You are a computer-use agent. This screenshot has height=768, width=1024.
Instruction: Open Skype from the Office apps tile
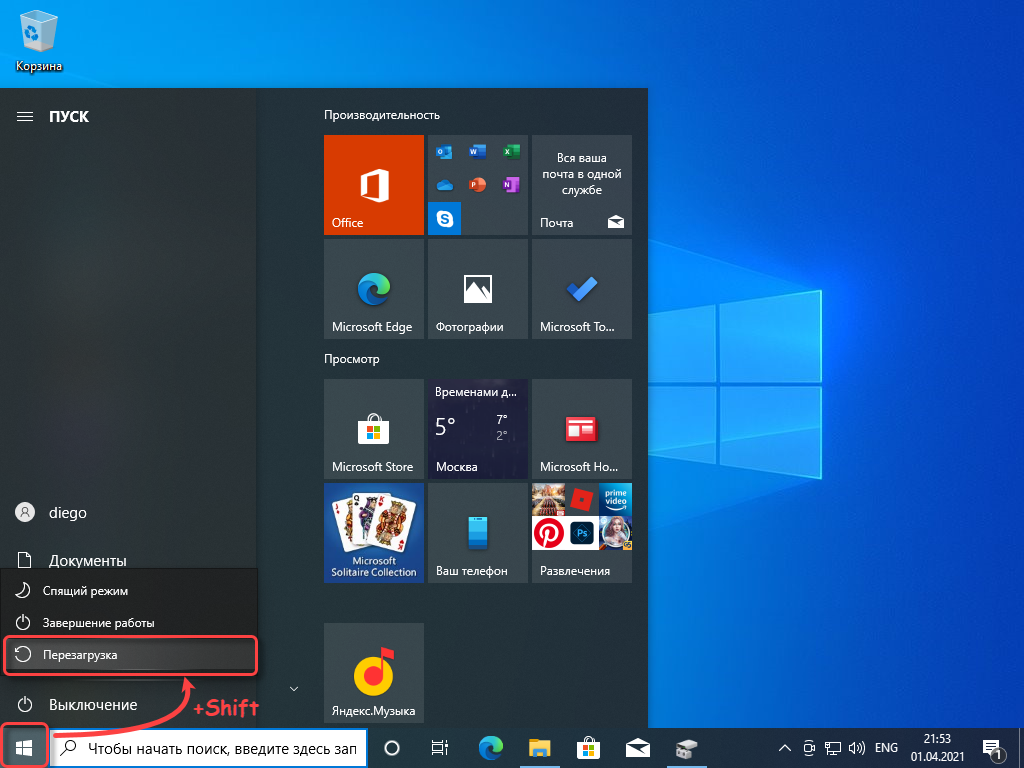click(x=444, y=218)
